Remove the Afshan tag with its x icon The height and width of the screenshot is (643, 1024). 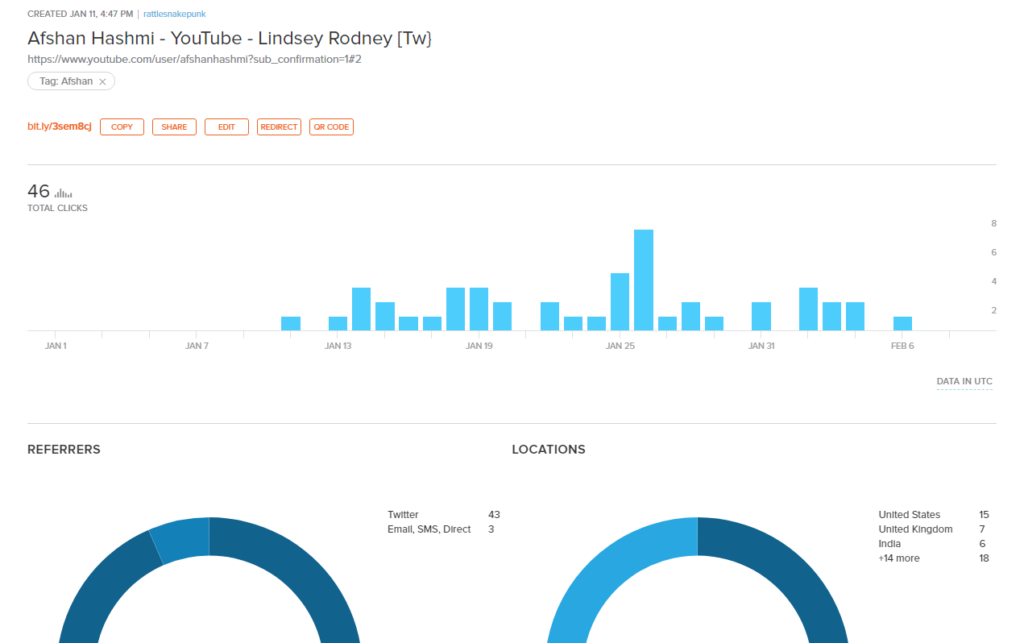pos(103,82)
